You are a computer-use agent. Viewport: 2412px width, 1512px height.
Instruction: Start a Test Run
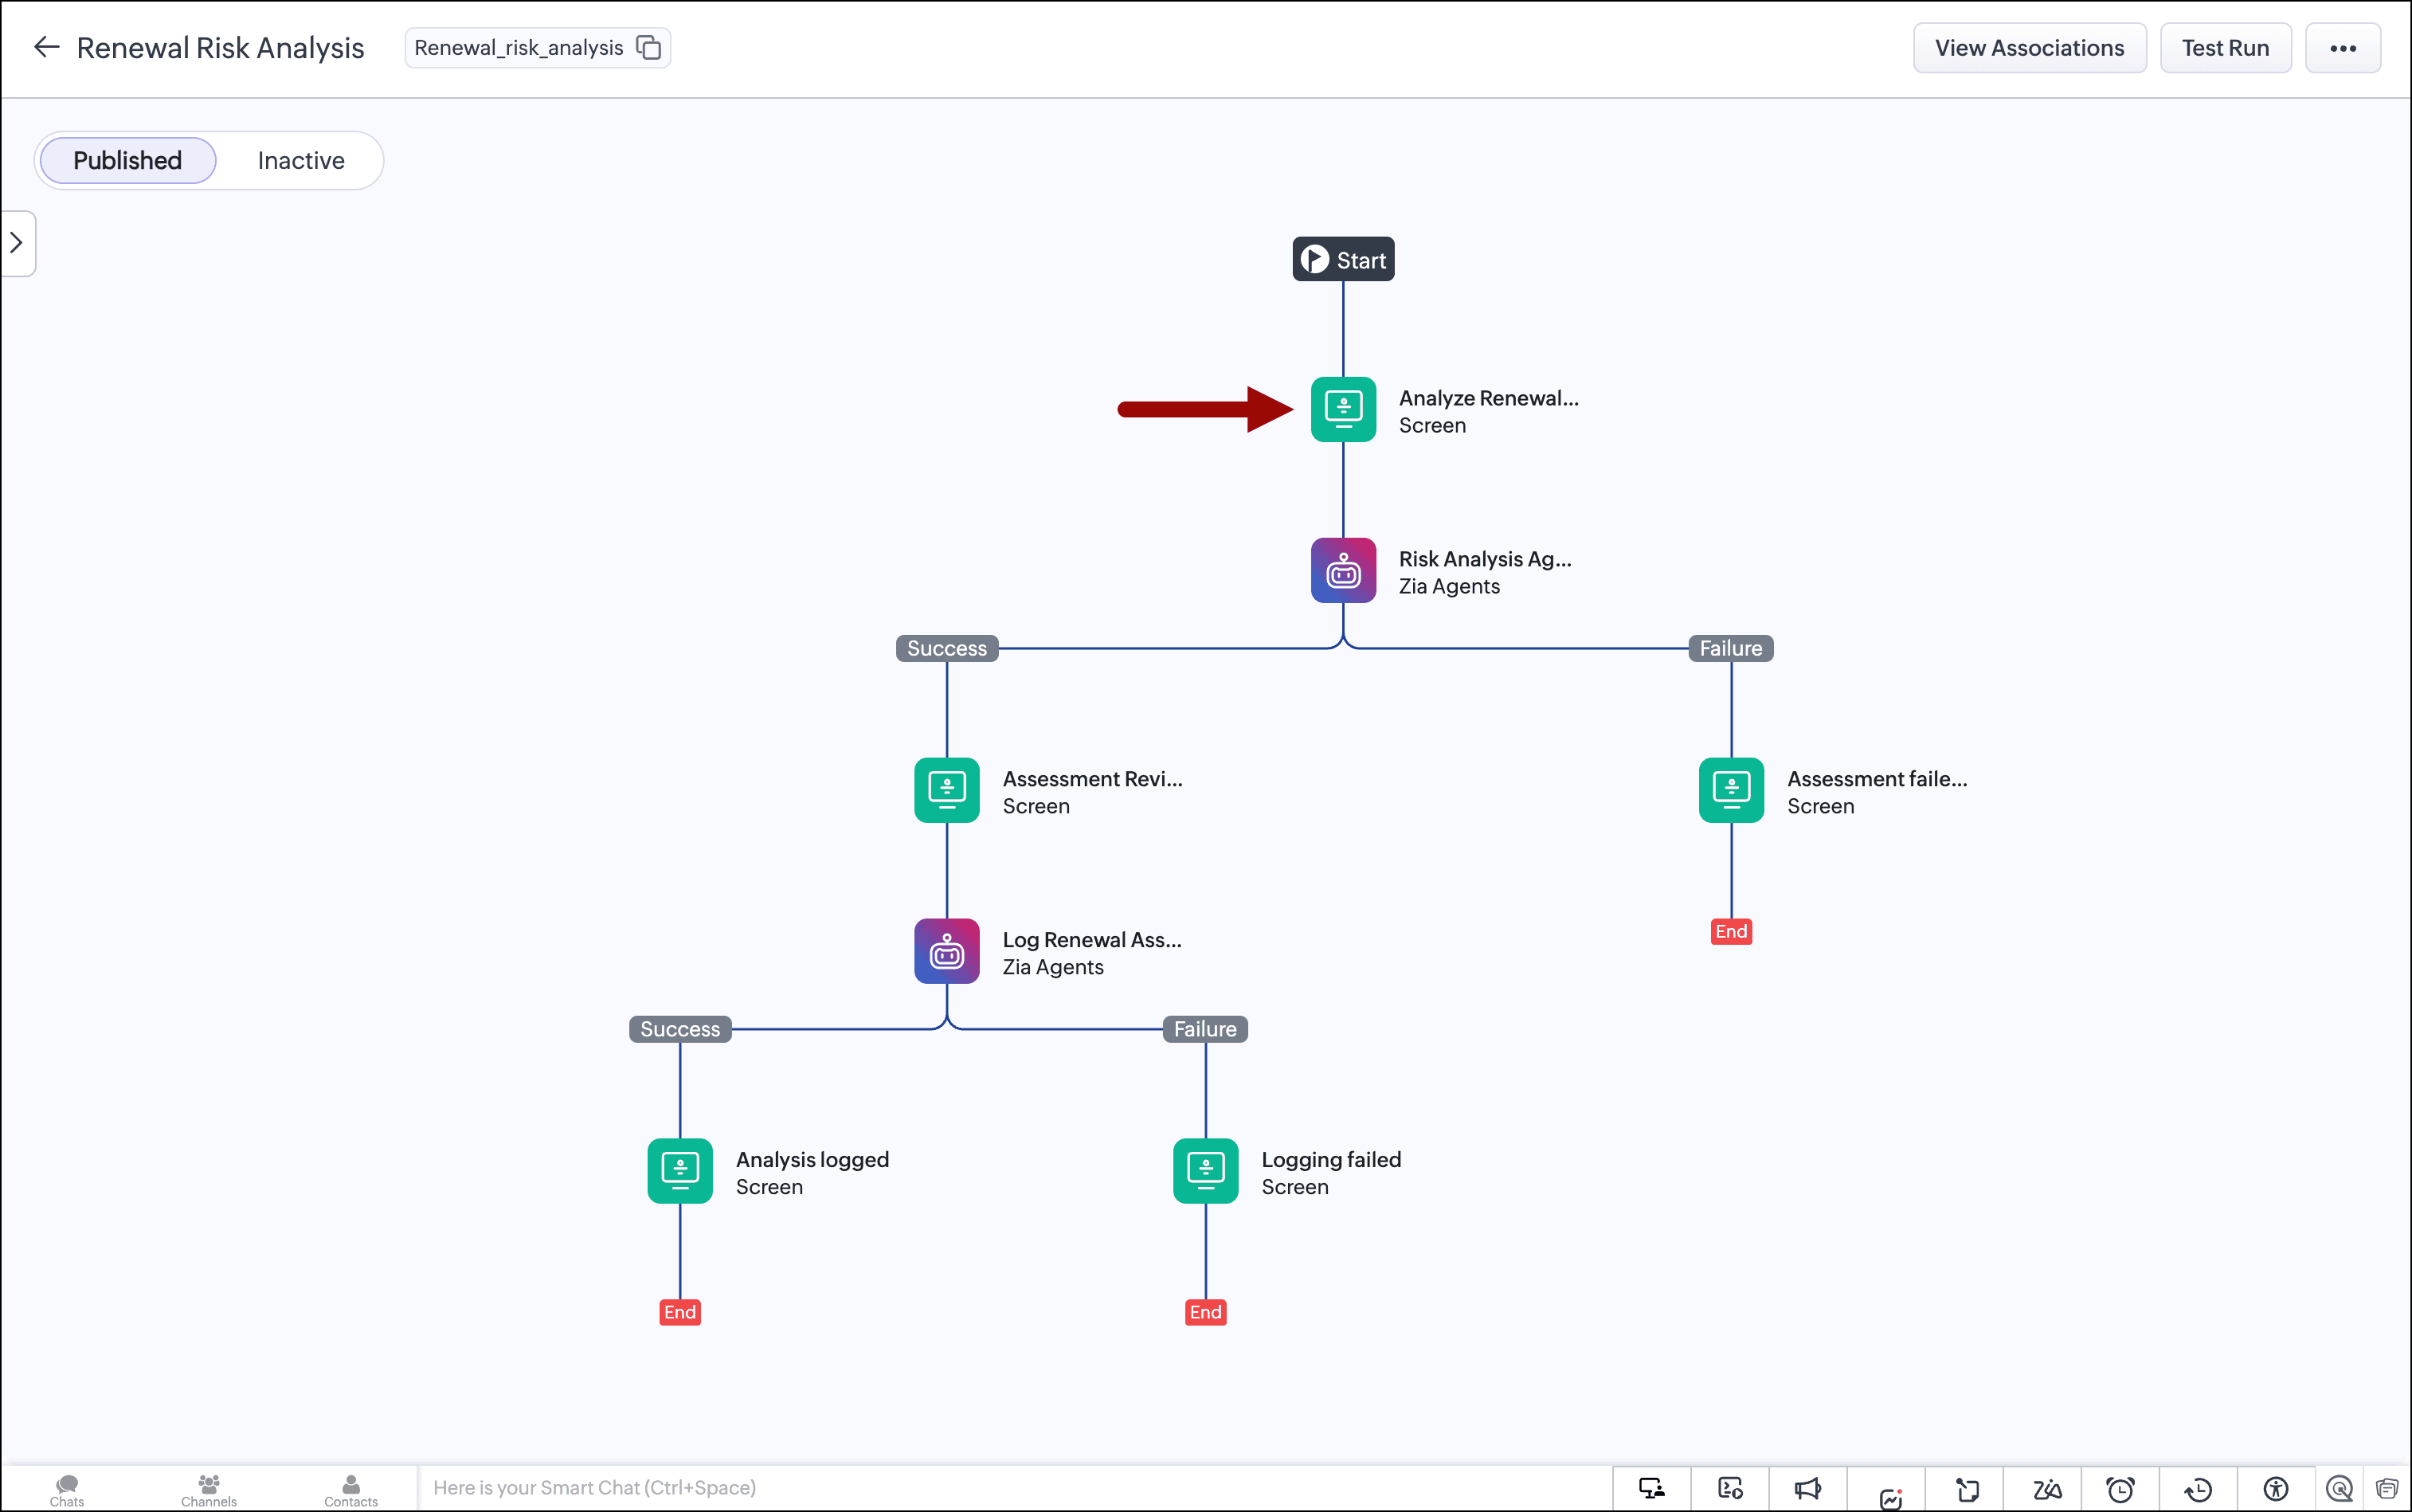2225,48
